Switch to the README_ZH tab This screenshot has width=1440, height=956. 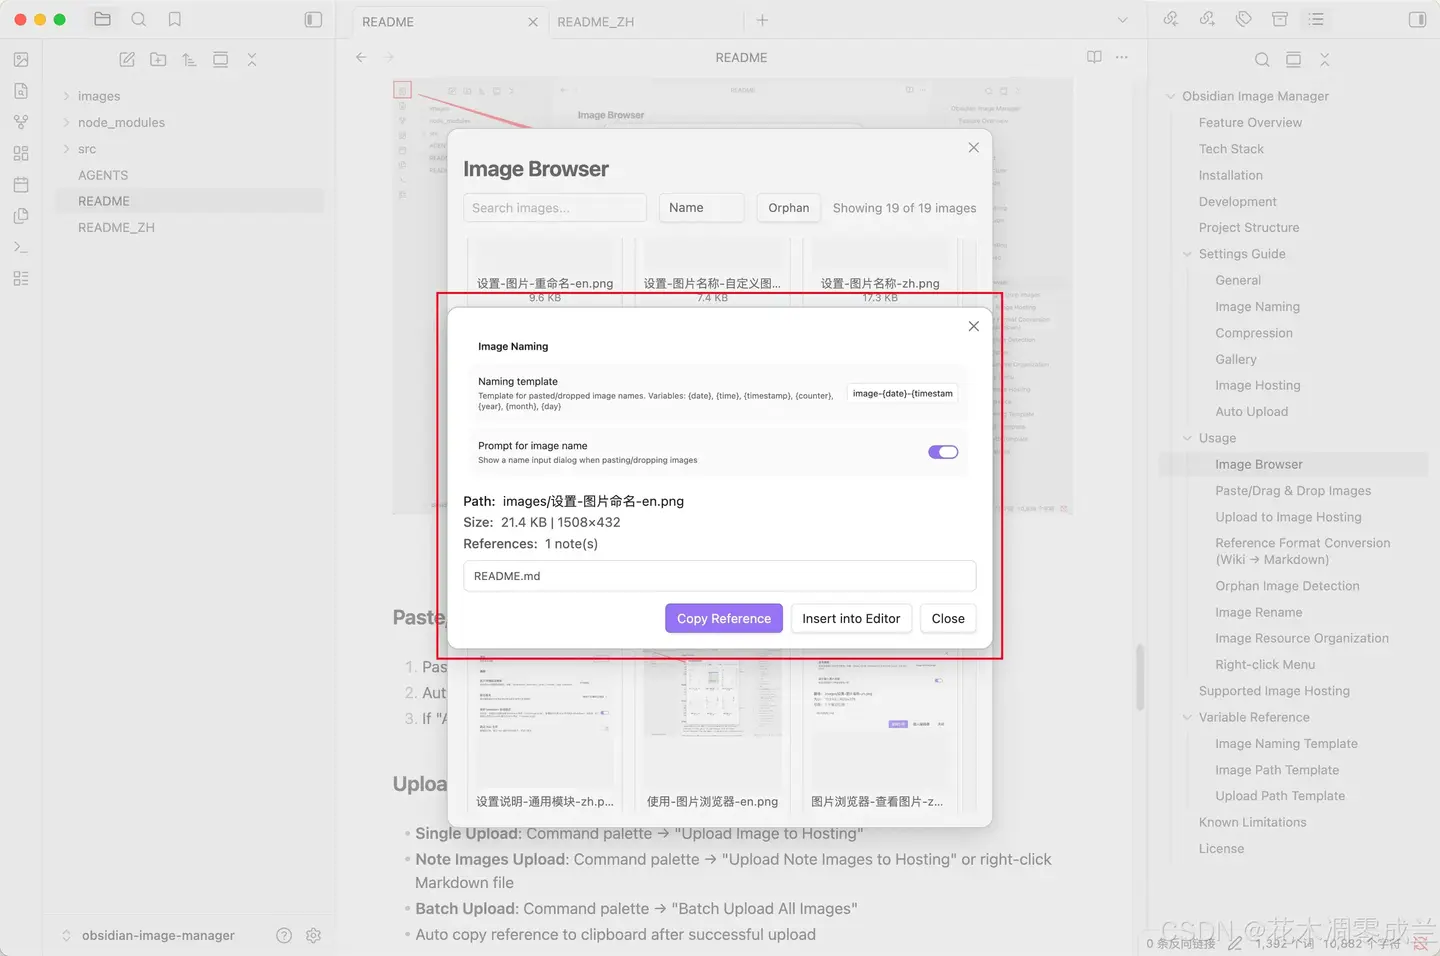[x=596, y=21]
